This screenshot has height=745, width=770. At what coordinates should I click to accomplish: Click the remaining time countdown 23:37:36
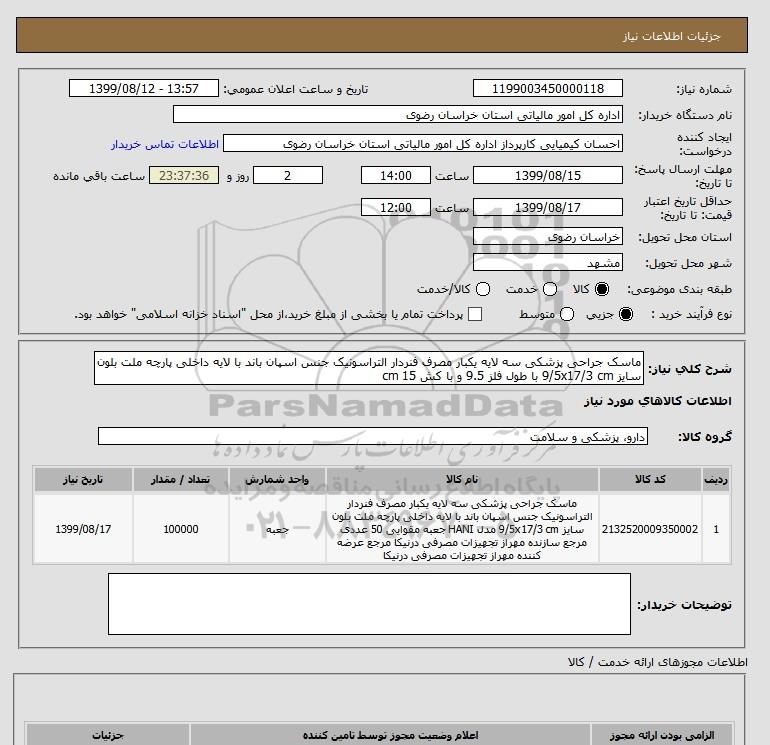(184, 175)
